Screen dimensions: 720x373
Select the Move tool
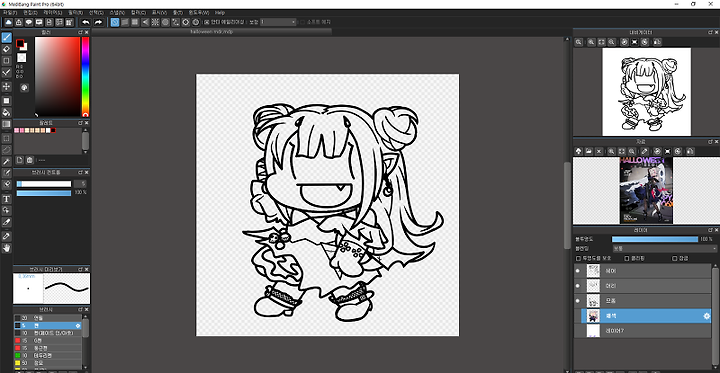point(6,86)
